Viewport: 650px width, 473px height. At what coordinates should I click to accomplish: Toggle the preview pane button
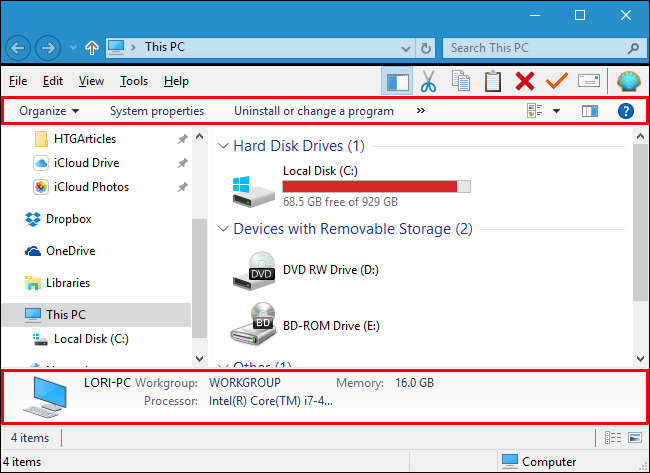point(589,111)
